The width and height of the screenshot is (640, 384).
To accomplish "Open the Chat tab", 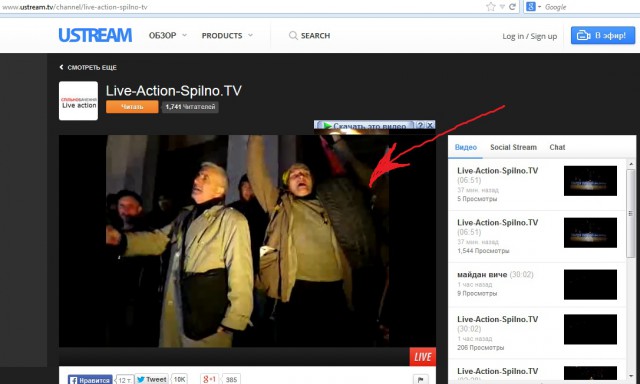I will coord(557,147).
